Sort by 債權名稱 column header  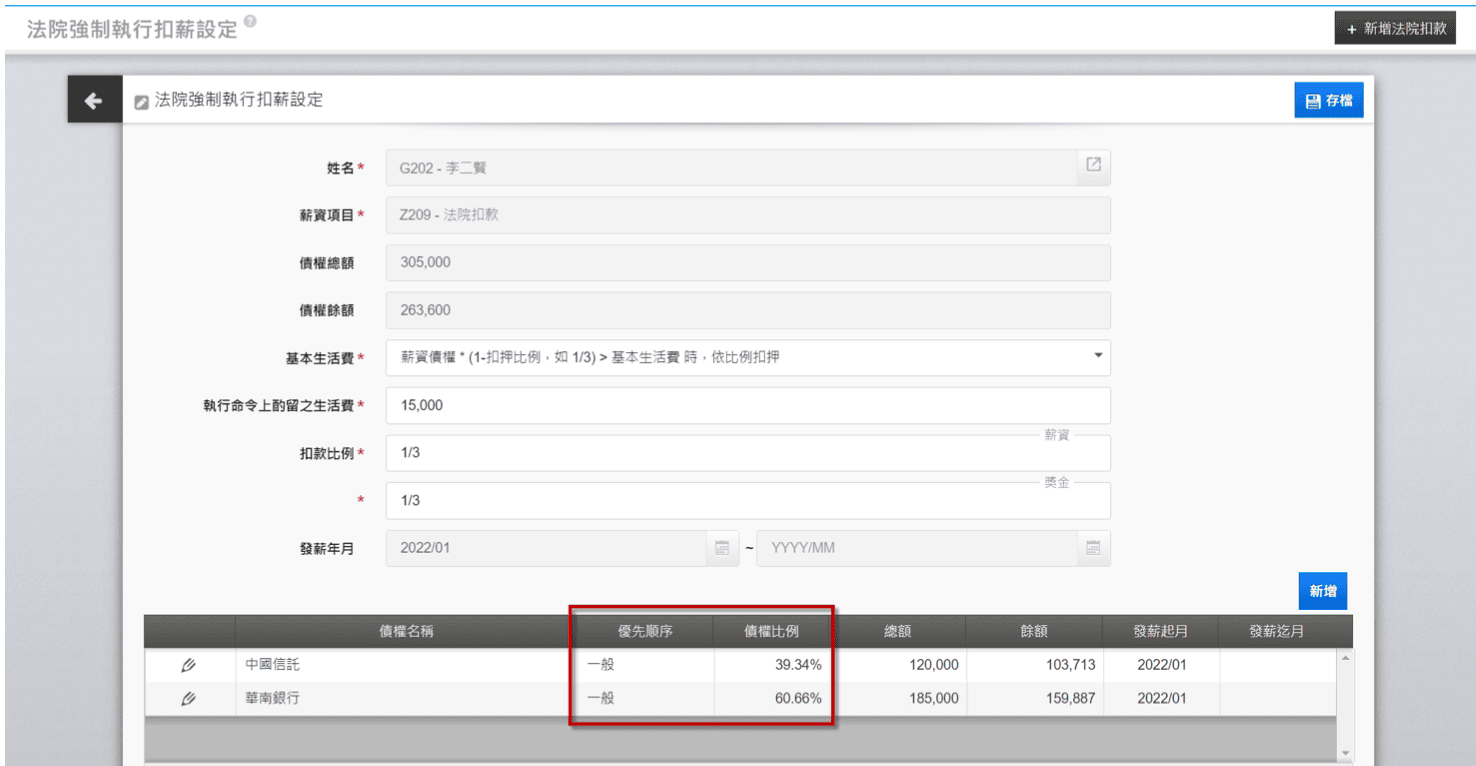pos(406,632)
